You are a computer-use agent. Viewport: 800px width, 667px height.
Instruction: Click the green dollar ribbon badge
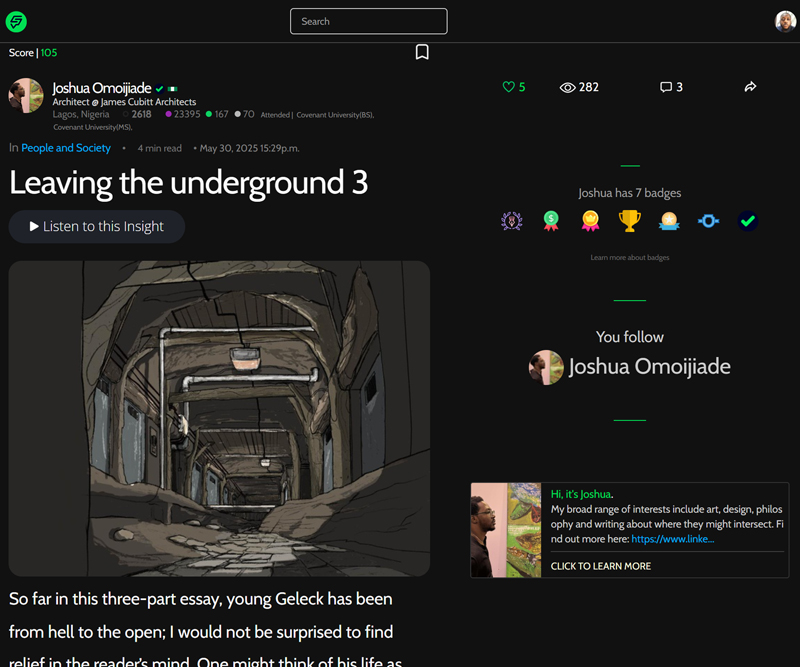click(x=550, y=221)
